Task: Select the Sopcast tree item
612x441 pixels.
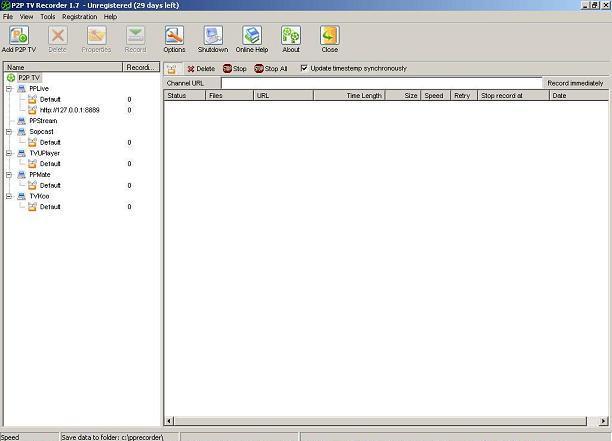Action: point(41,132)
